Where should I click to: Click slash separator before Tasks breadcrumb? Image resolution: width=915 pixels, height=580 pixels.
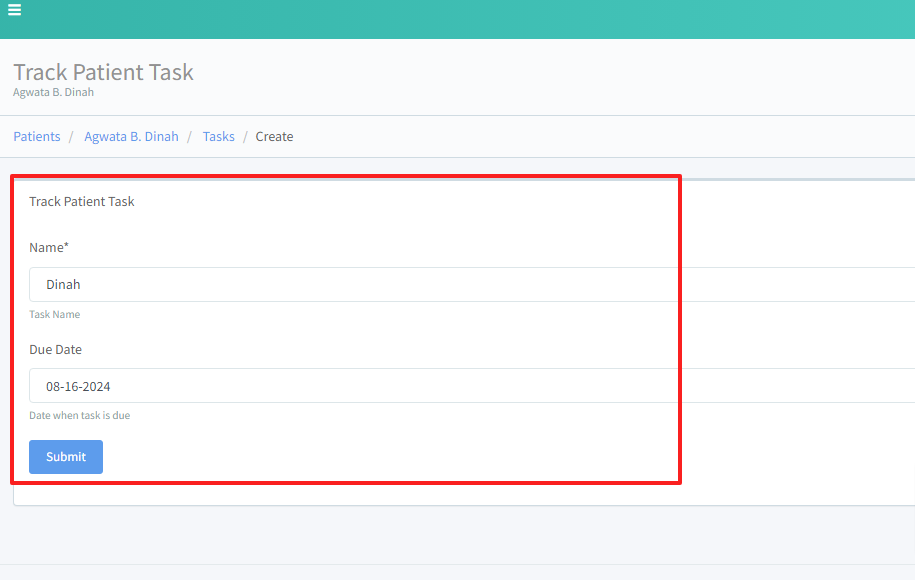[x=190, y=137]
